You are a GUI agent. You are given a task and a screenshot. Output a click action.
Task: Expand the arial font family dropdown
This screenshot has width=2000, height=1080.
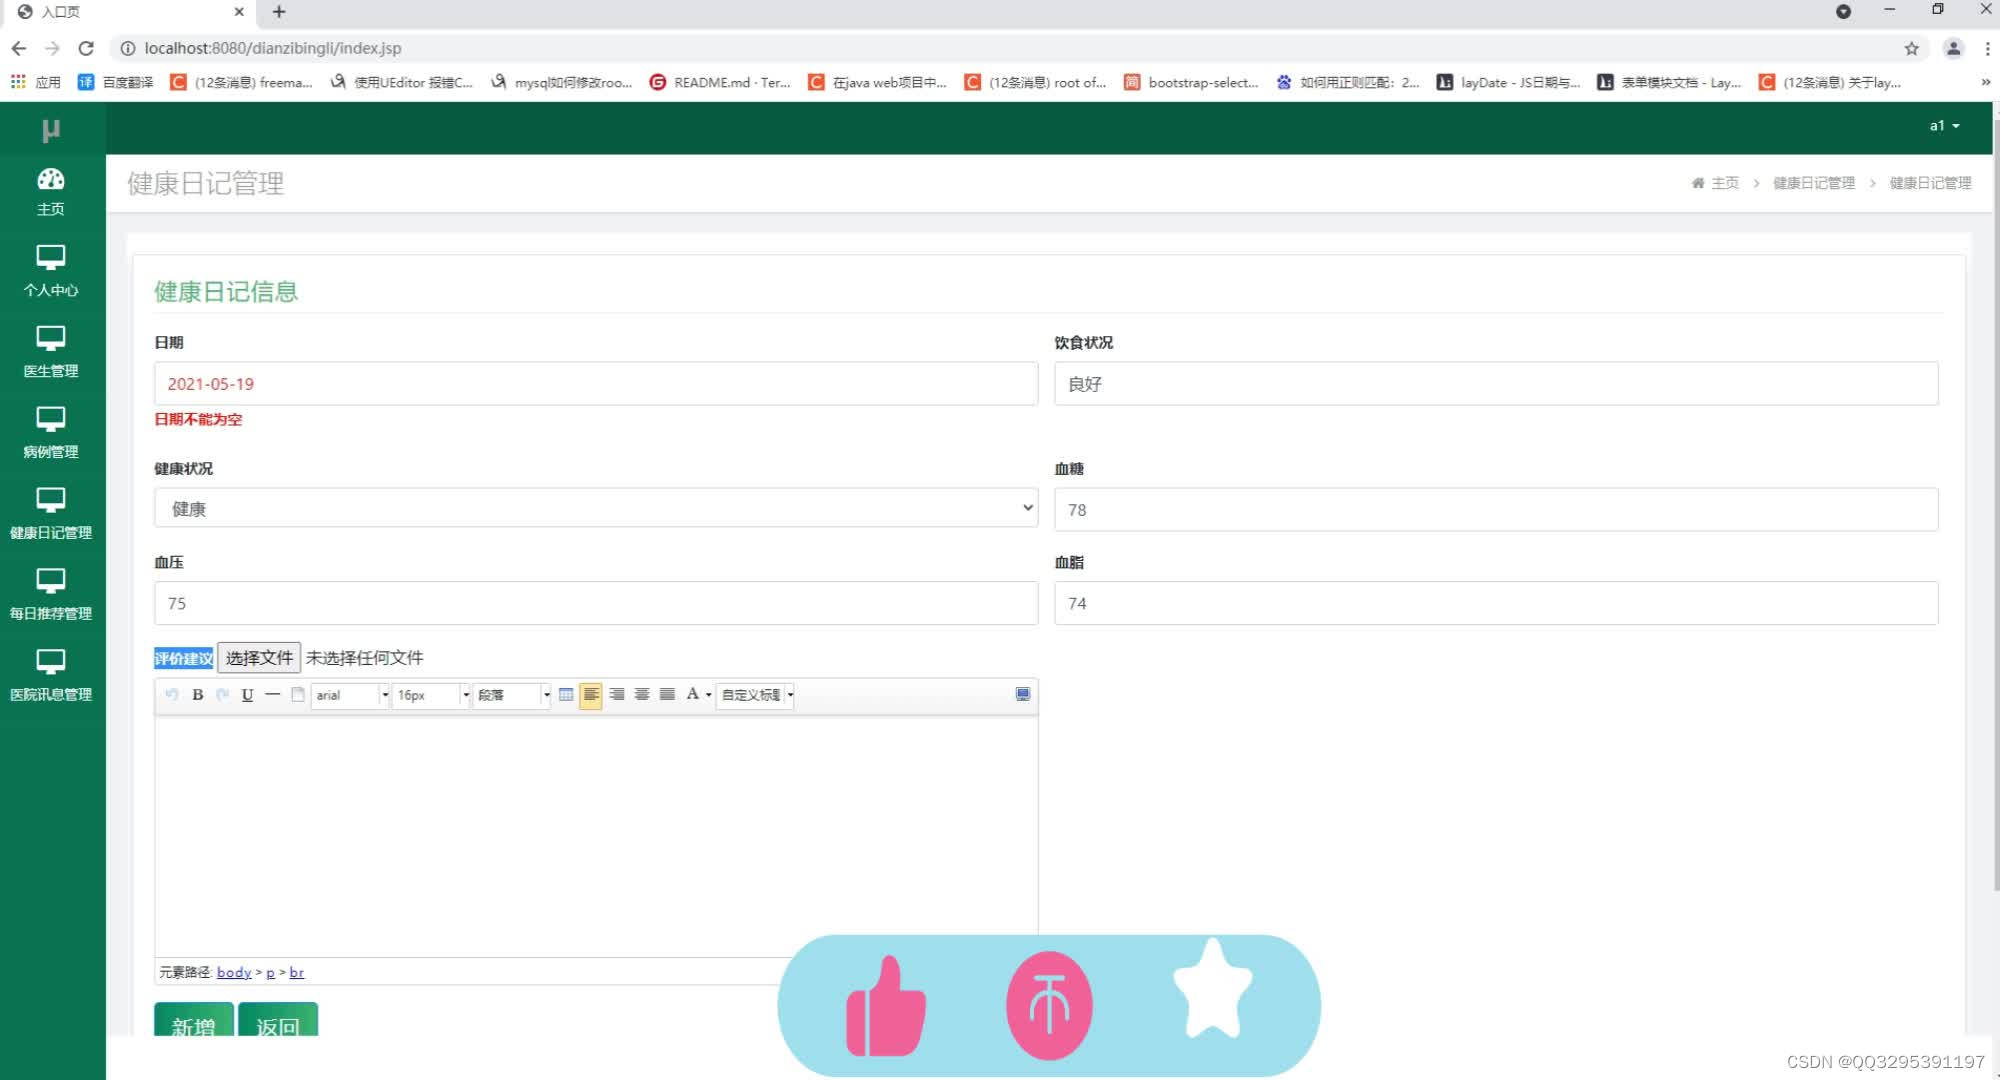click(x=385, y=695)
